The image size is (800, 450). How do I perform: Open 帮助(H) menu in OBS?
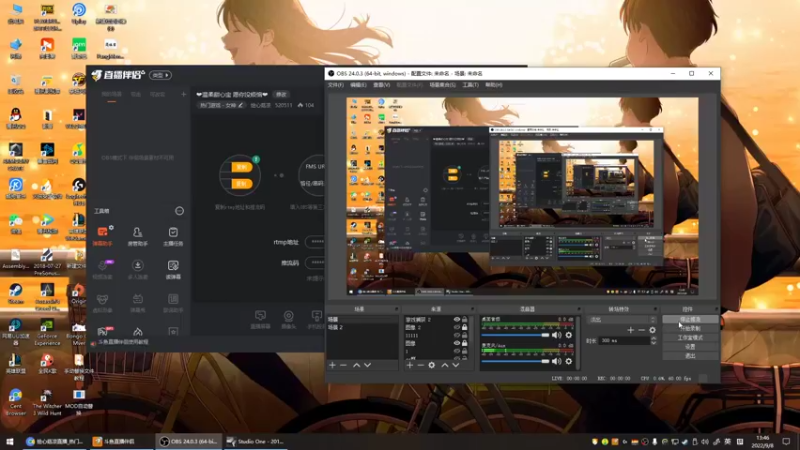pyautogui.click(x=493, y=85)
